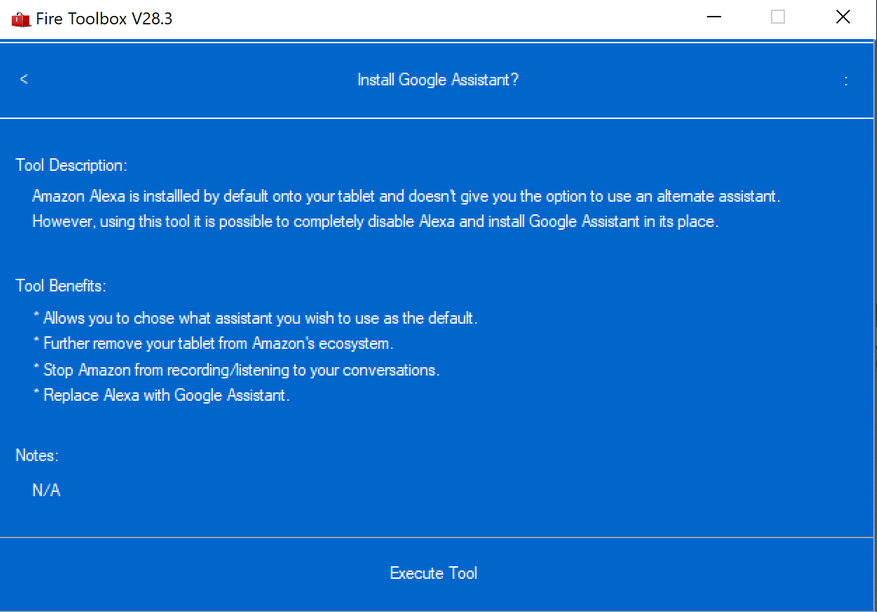Select the Notes label
877x612 pixels.
(37, 455)
